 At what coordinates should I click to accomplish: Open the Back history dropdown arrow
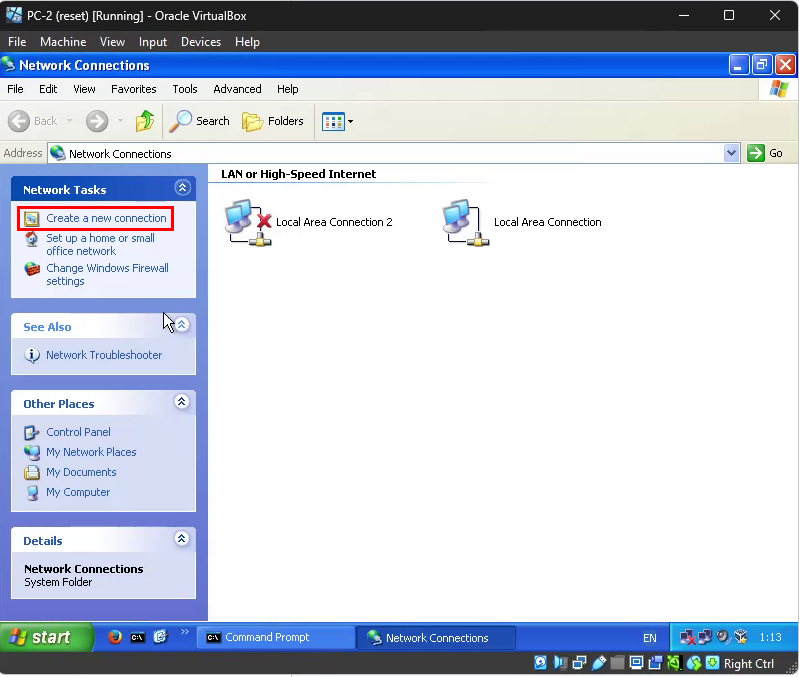click(x=69, y=121)
